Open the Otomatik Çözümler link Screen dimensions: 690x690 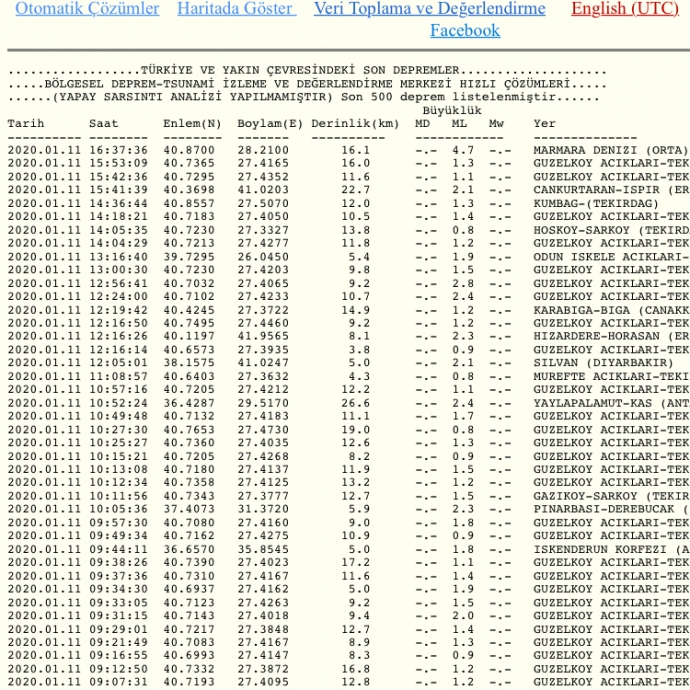click(87, 9)
